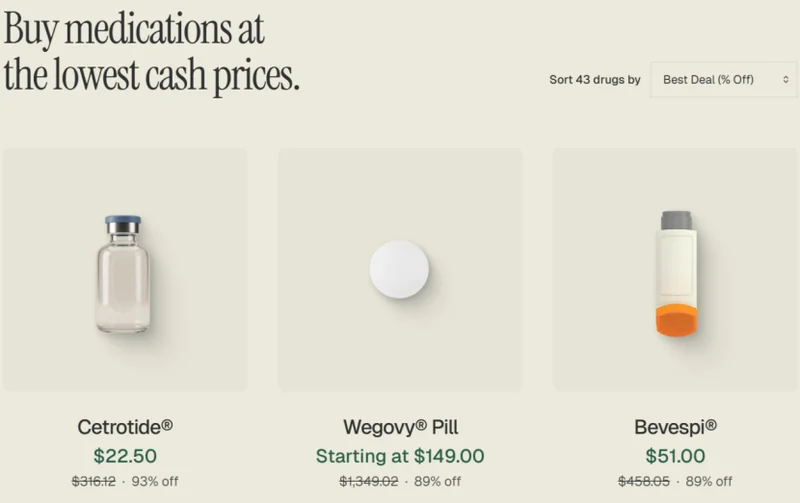Click the crossed-out $1,349.02 original price

[371, 482]
